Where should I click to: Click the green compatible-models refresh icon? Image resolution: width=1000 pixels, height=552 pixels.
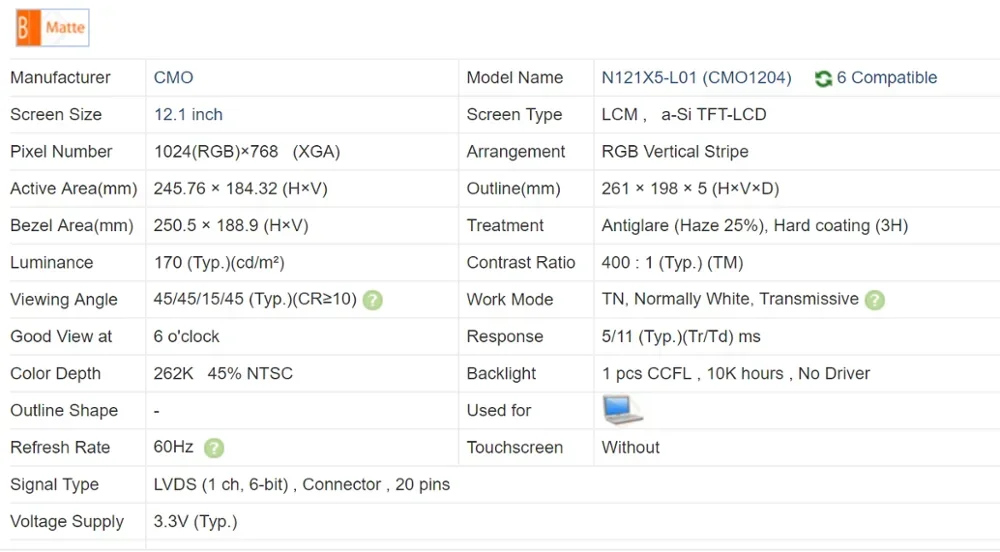[x=823, y=78]
